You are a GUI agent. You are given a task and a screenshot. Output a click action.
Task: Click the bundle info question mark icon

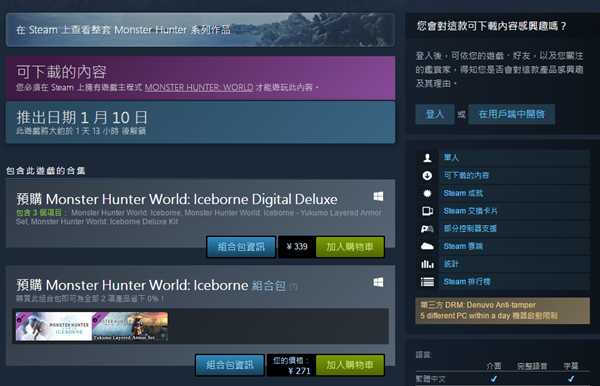click(x=294, y=287)
